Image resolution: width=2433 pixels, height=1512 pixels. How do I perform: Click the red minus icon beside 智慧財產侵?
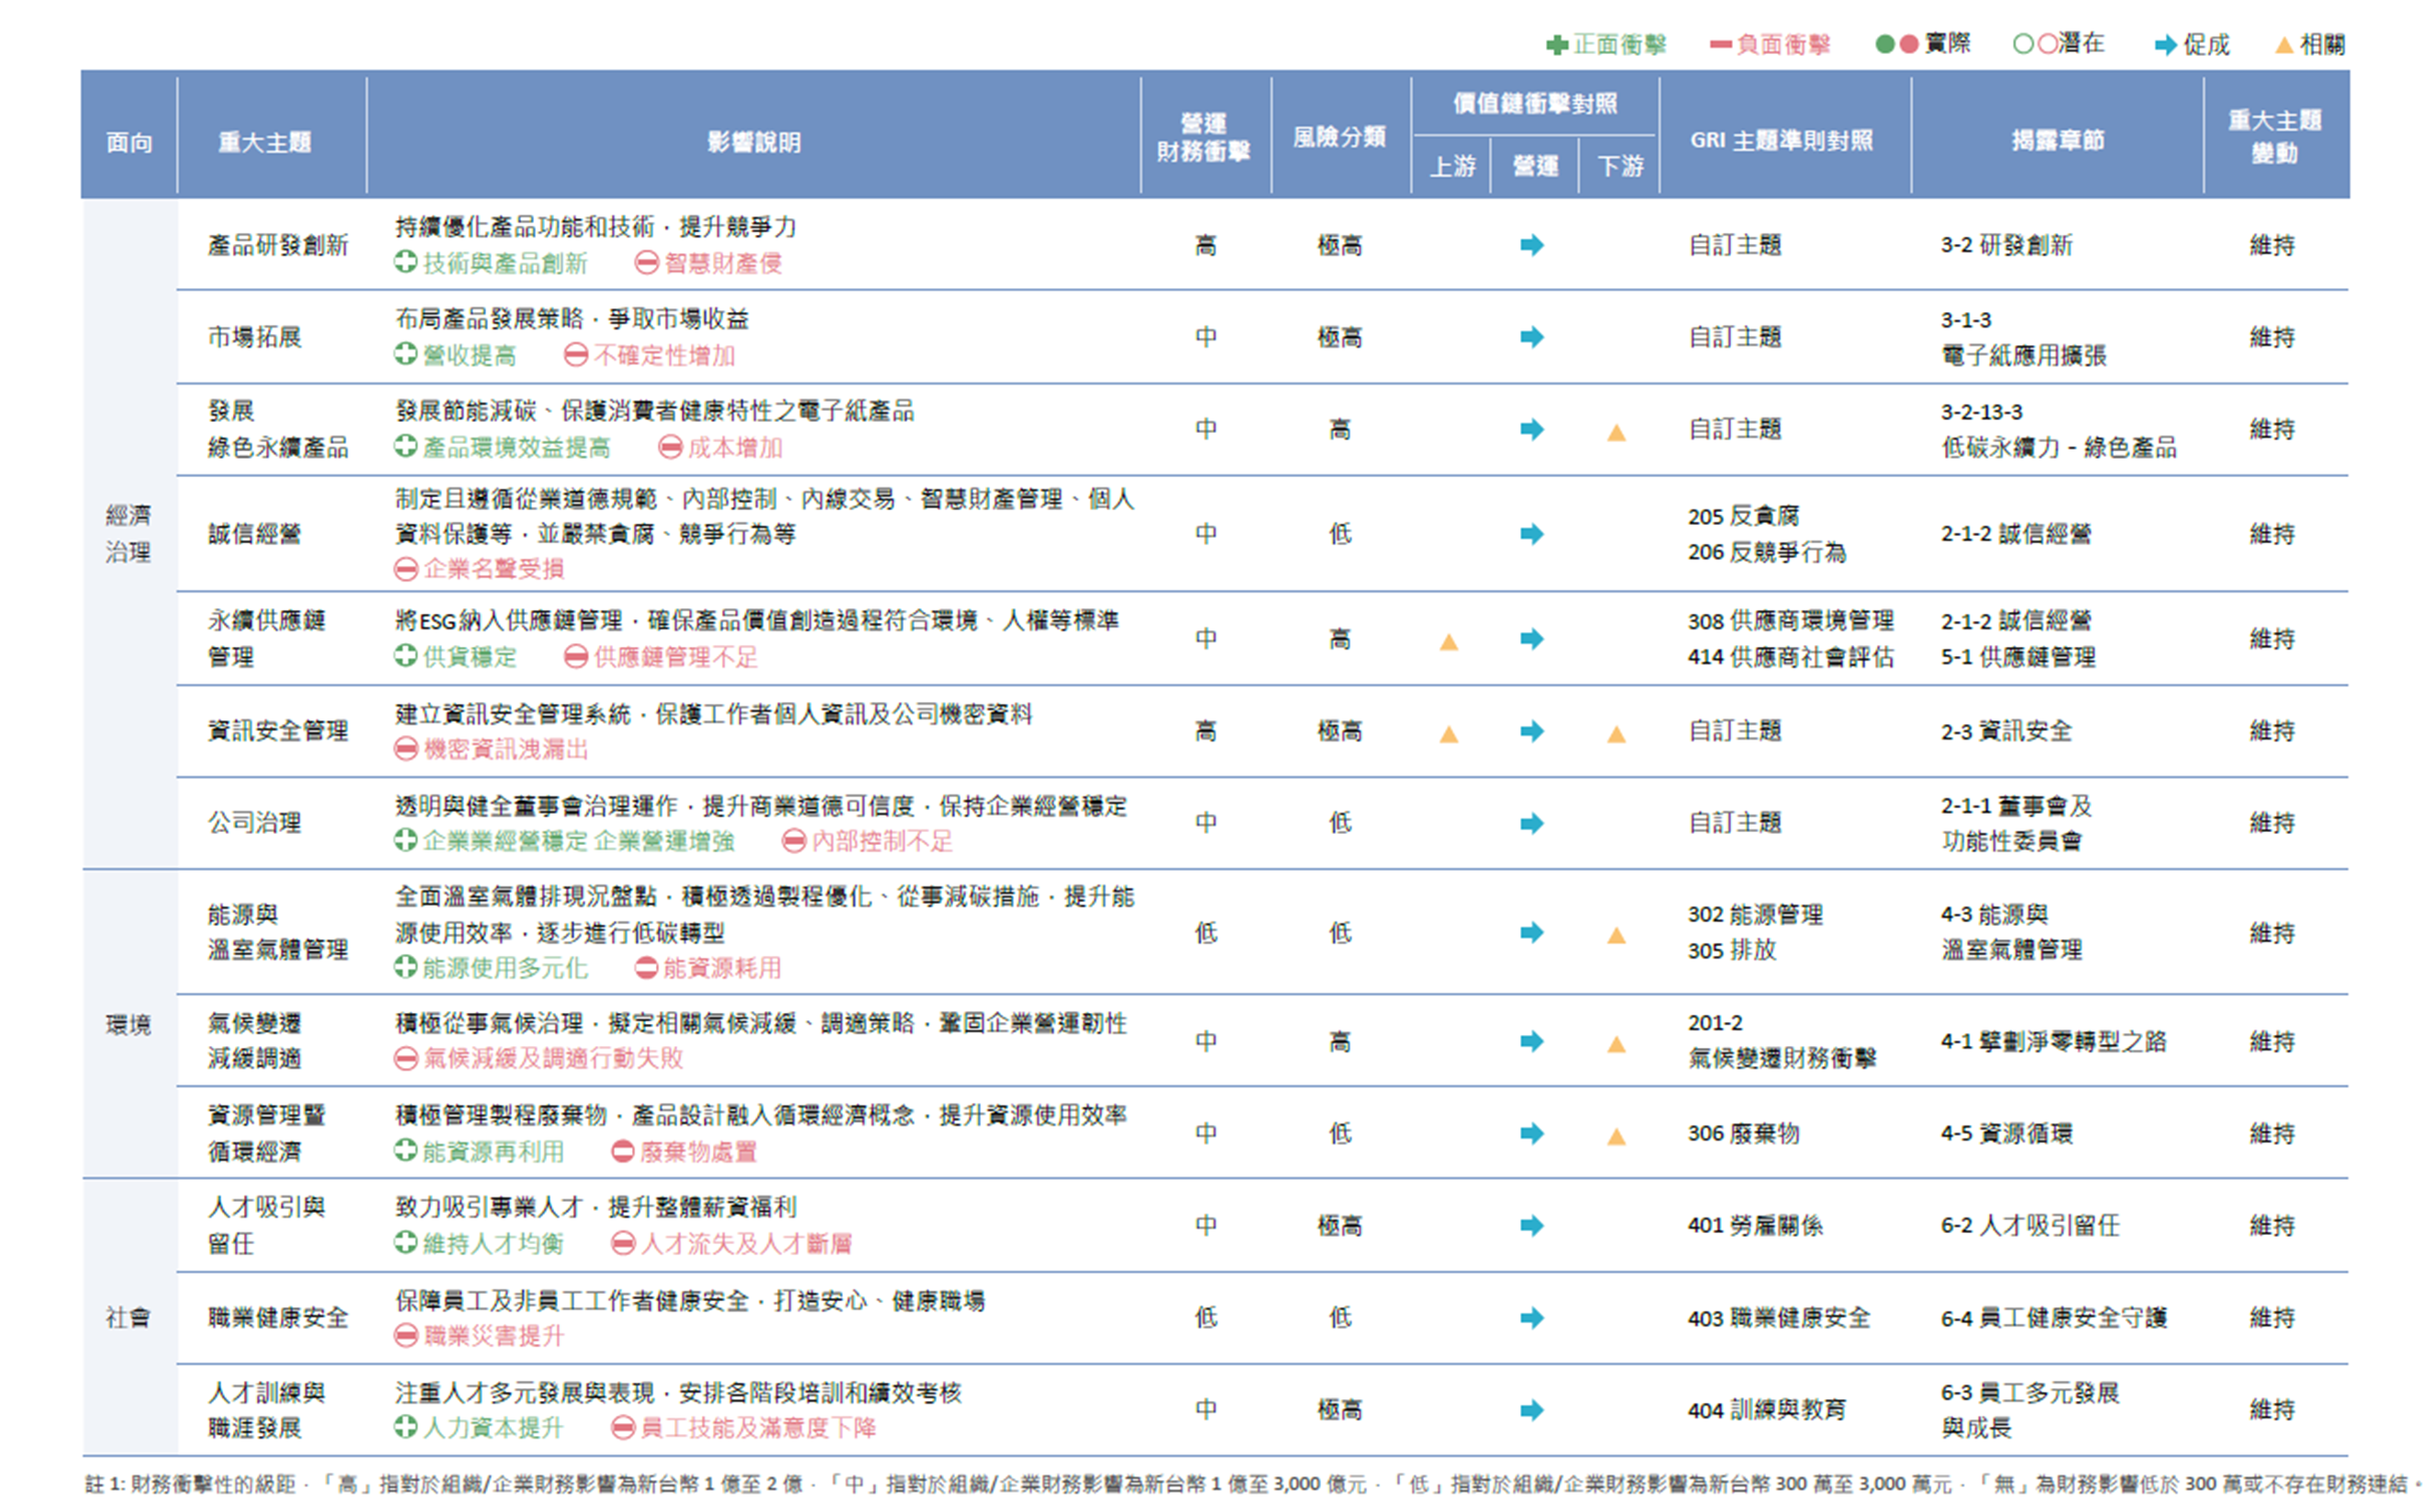coord(646,262)
